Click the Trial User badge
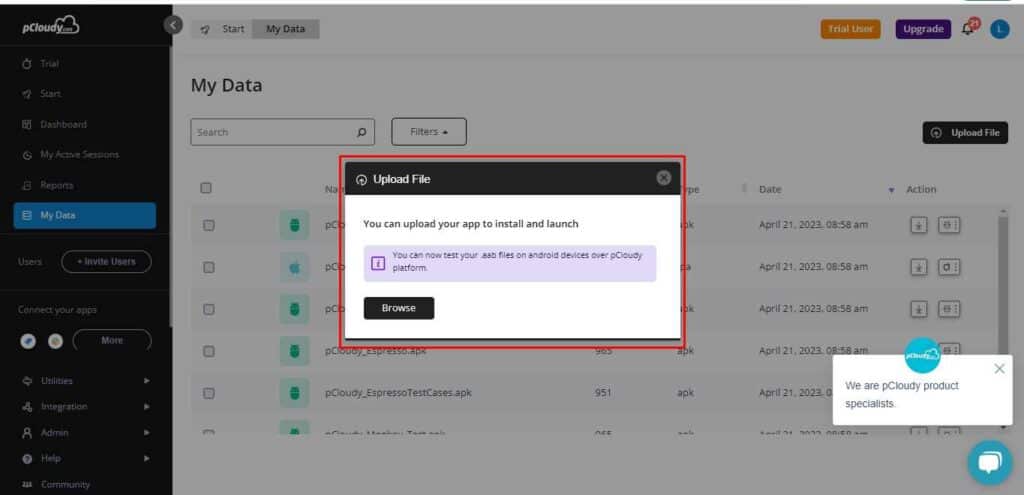This screenshot has width=1024, height=495. 850,29
